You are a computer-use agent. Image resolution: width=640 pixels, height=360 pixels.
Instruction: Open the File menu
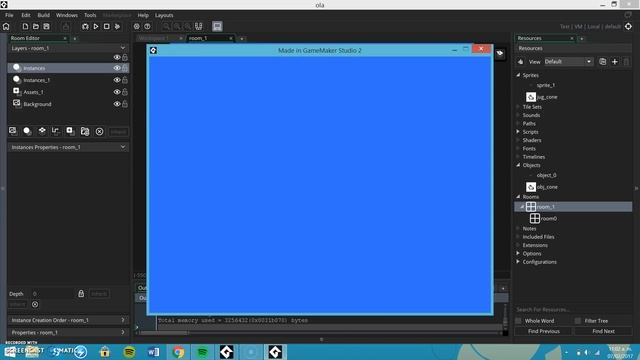tap(9, 15)
